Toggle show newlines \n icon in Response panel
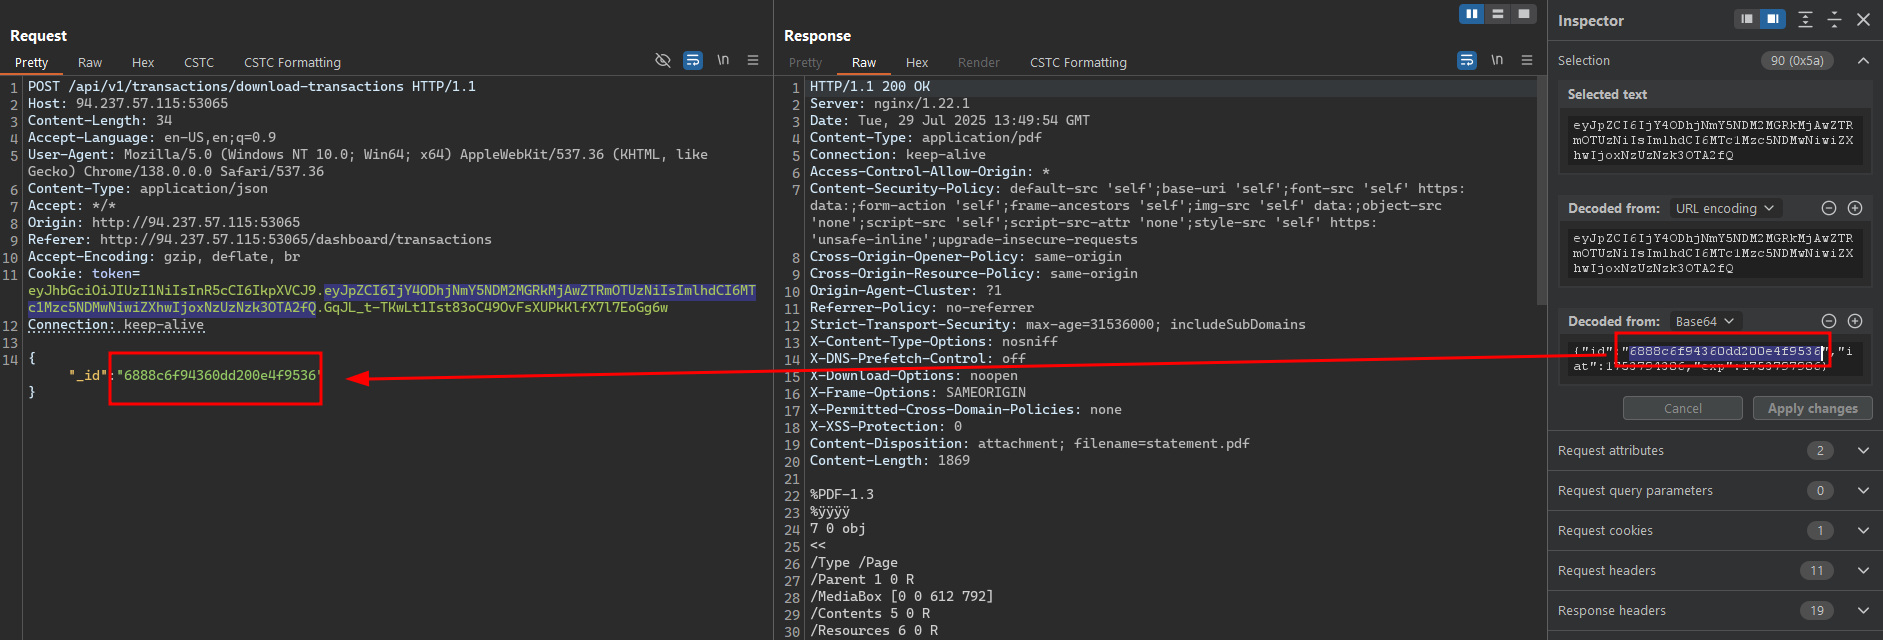 (1497, 61)
